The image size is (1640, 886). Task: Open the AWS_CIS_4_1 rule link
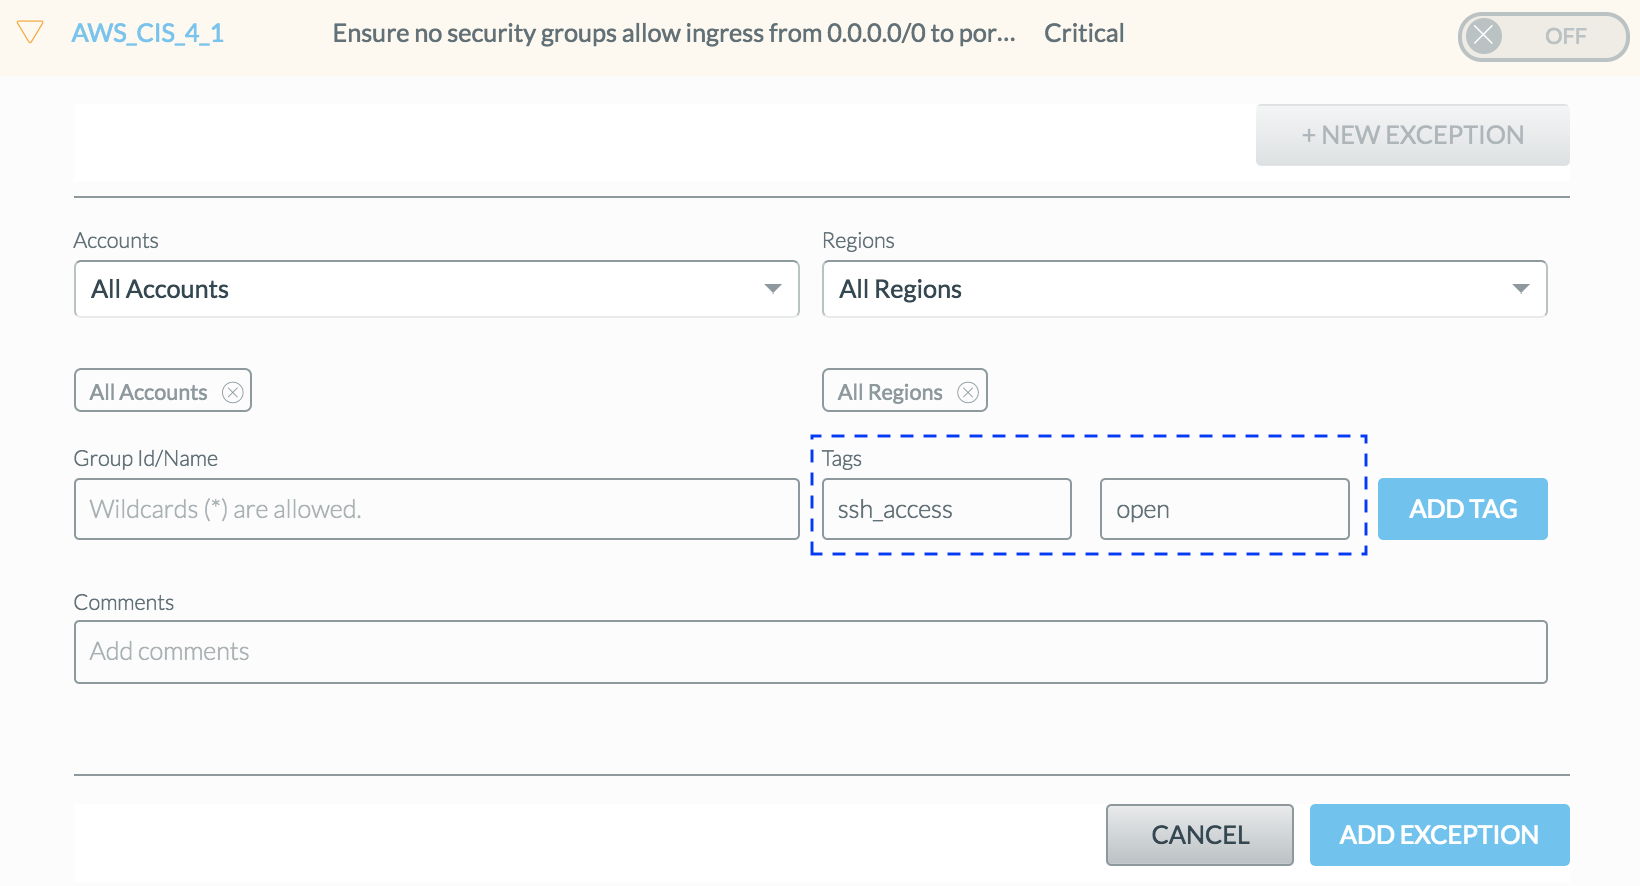(147, 33)
